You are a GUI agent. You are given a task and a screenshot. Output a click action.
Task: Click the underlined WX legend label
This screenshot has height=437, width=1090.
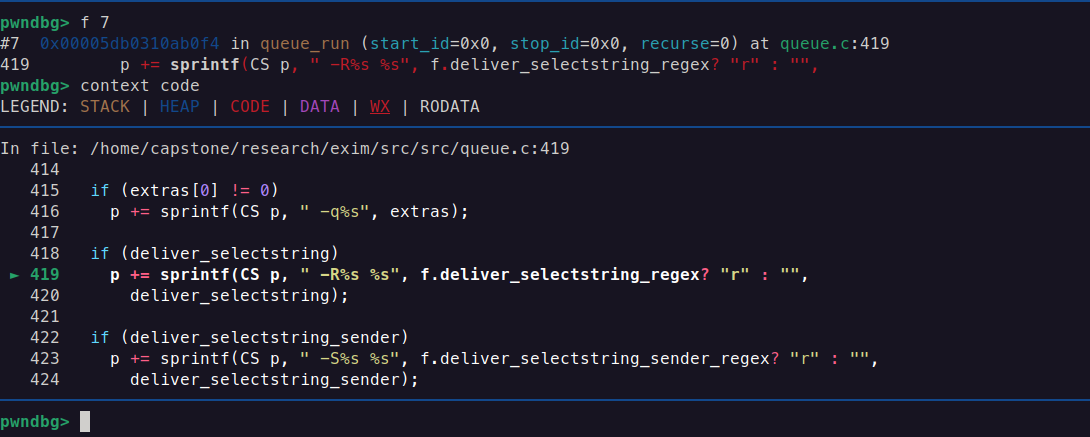(x=380, y=106)
